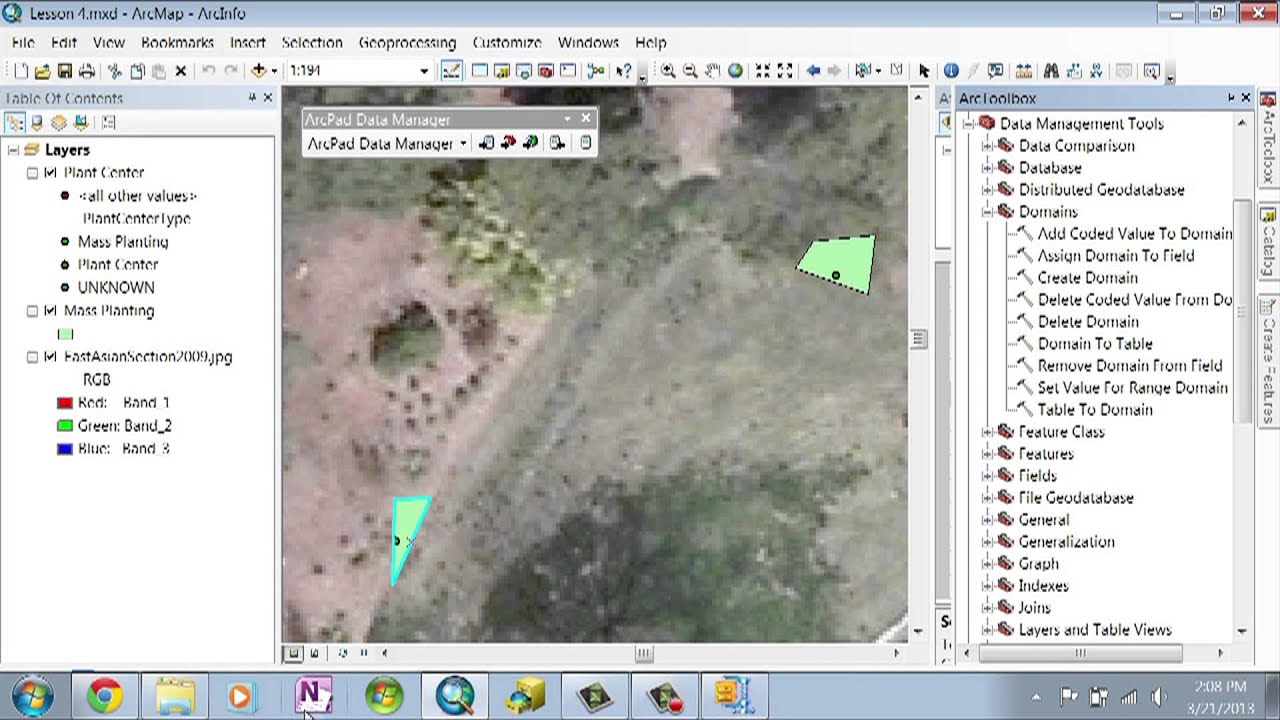This screenshot has width=1280, height=720.
Task: Select the Zoom In tool
Action: [668, 71]
